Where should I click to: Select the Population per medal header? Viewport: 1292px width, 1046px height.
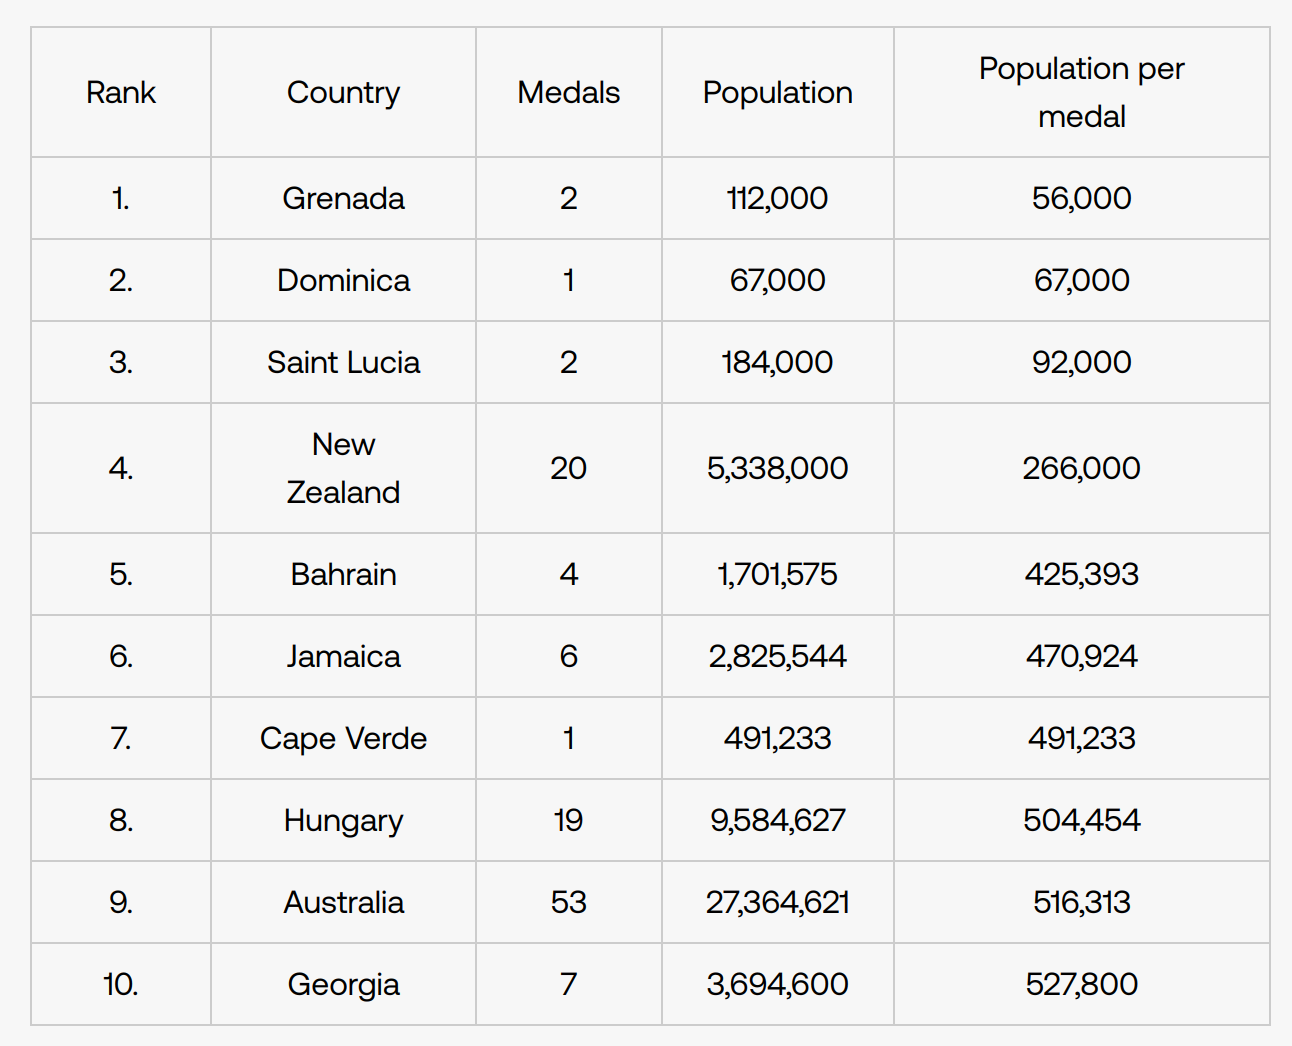click(x=1081, y=93)
